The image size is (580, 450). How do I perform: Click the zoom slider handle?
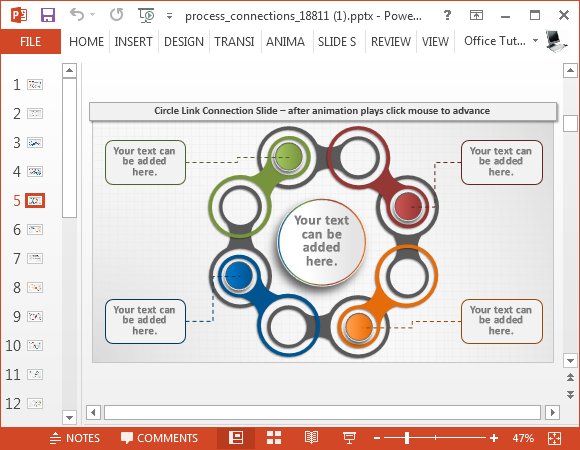click(407, 438)
